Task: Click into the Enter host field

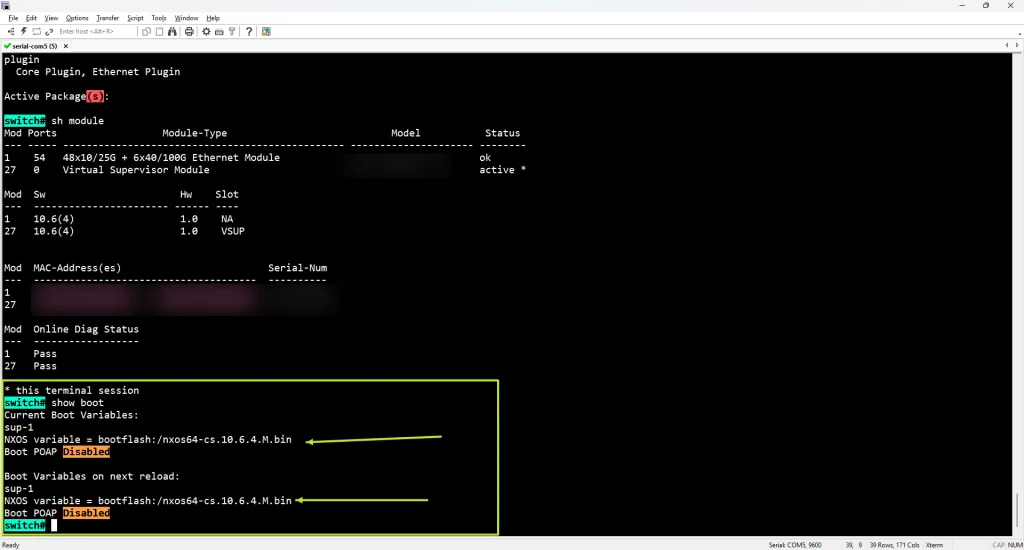Action: pyautogui.click(x=97, y=31)
